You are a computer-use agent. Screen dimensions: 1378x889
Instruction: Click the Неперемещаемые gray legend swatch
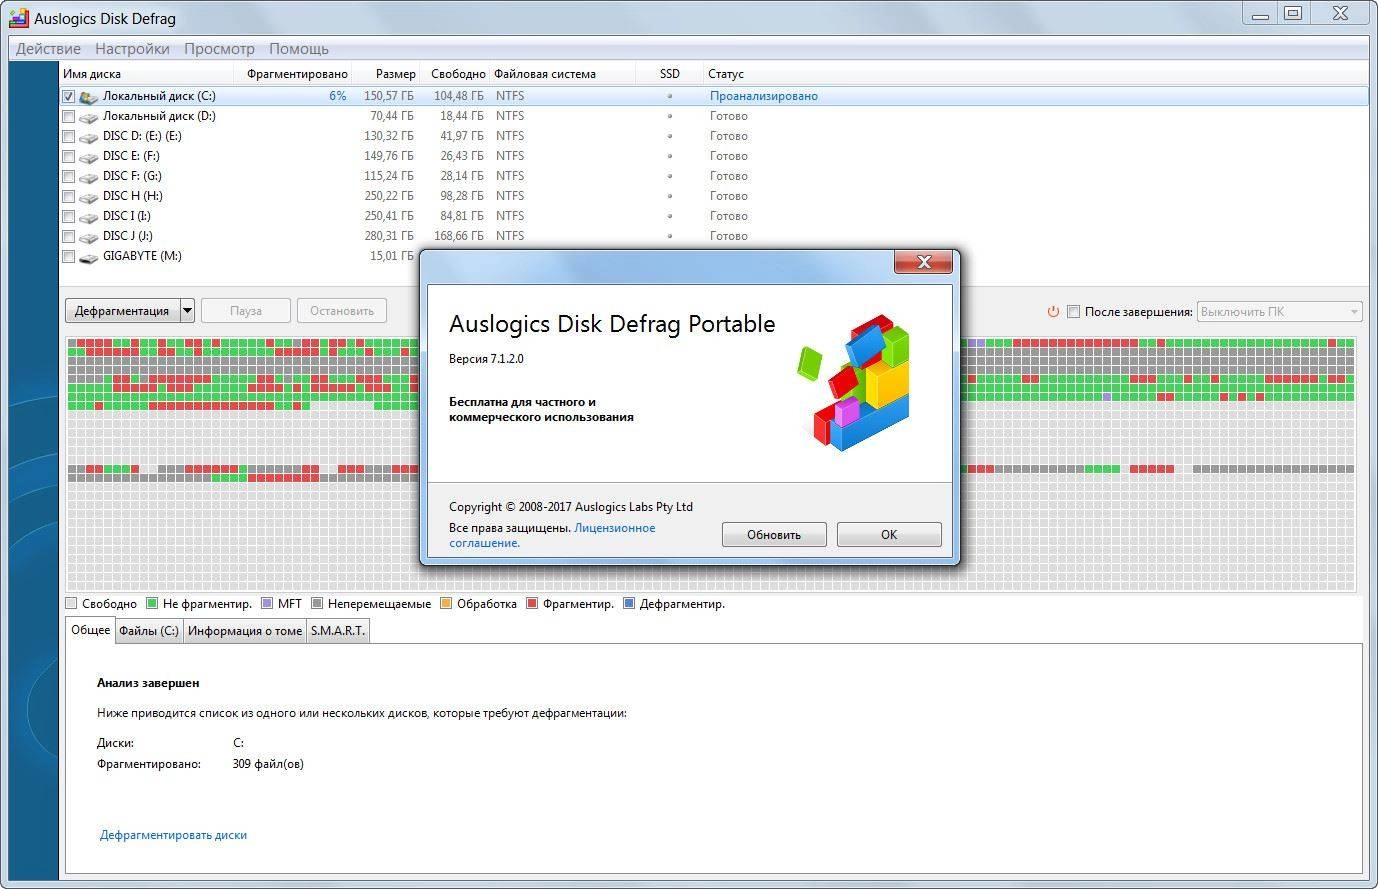pyautogui.click(x=317, y=604)
